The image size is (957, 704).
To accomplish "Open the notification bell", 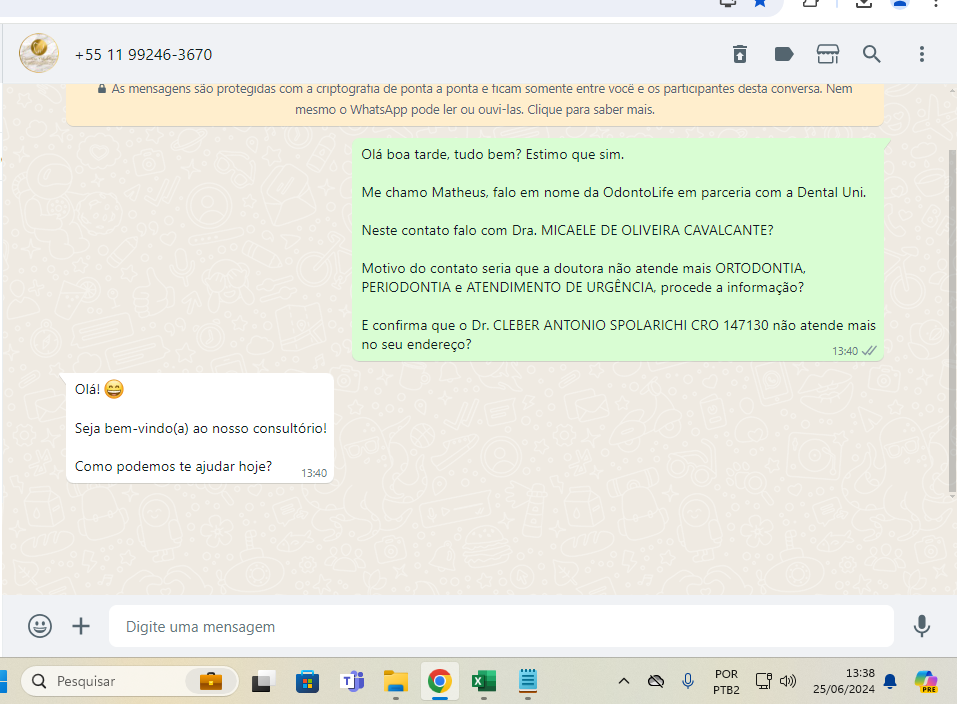I will (x=890, y=681).
